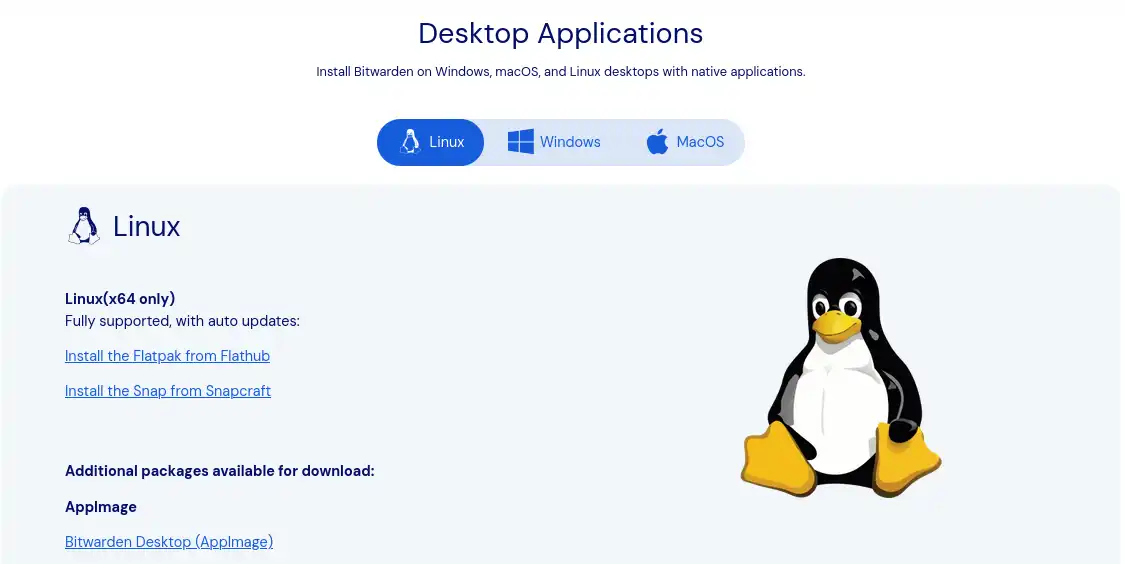This screenshot has height=564, width=1125.
Task: Click the Apple logo icon in the tab bar
Action: pyautogui.click(x=657, y=142)
